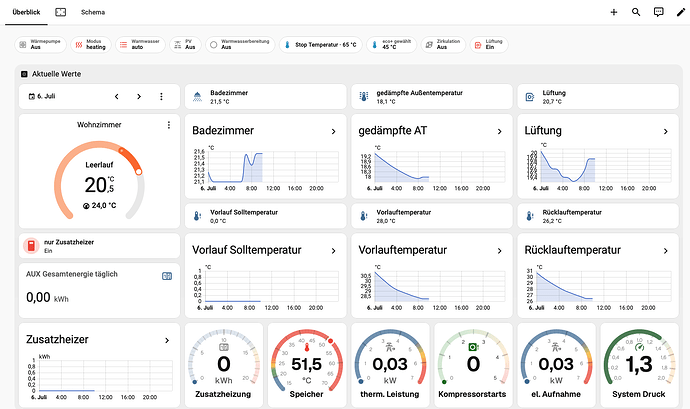This screenshot has height=409, width=690.
Task: Open the Speicher temperature gauge
Action: [307, 365]
